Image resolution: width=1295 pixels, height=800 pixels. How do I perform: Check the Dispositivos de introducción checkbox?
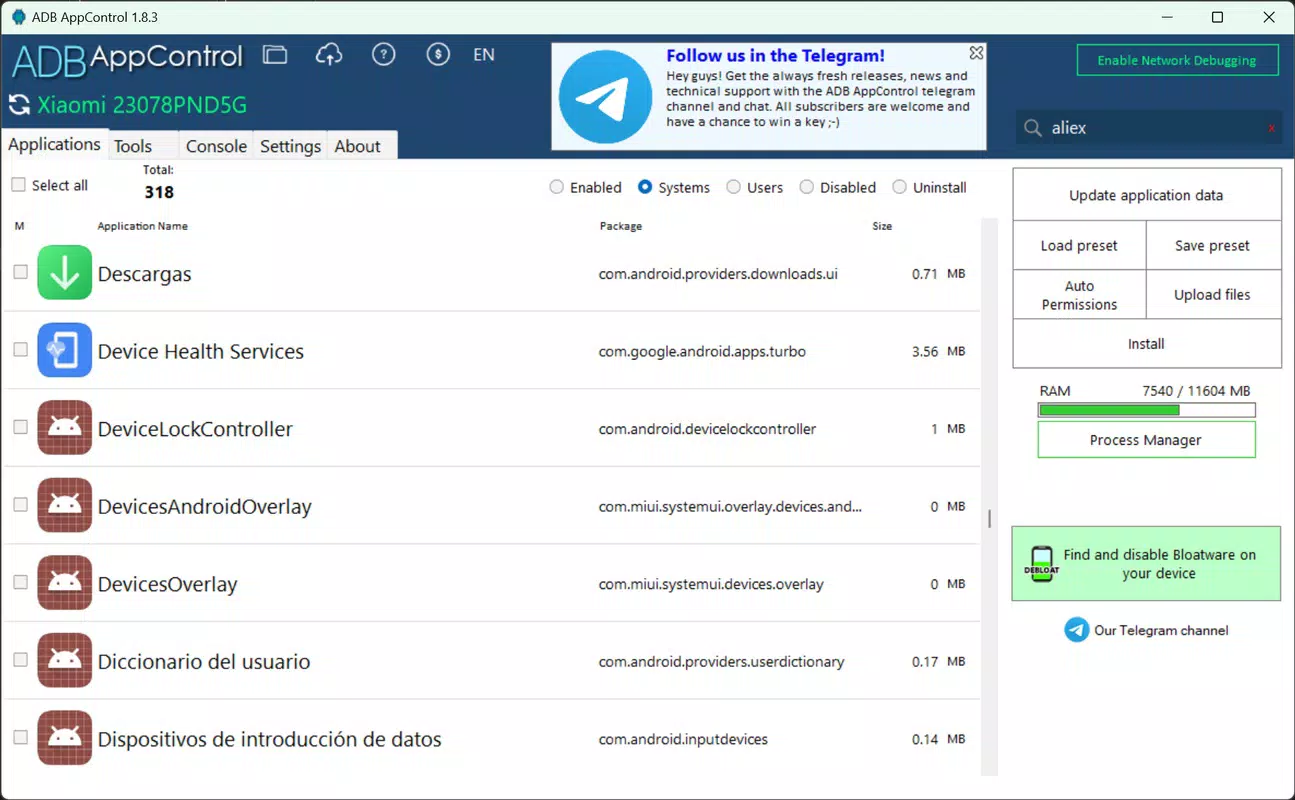20,737
